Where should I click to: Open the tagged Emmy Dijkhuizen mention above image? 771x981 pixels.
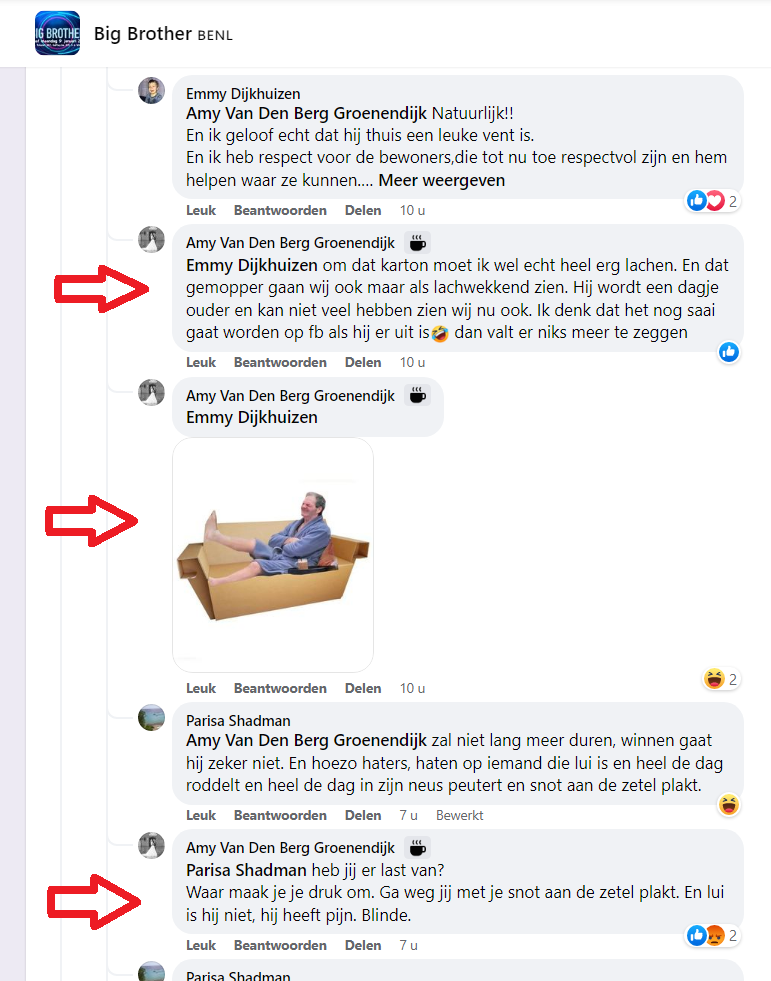(x=252, y=417)
